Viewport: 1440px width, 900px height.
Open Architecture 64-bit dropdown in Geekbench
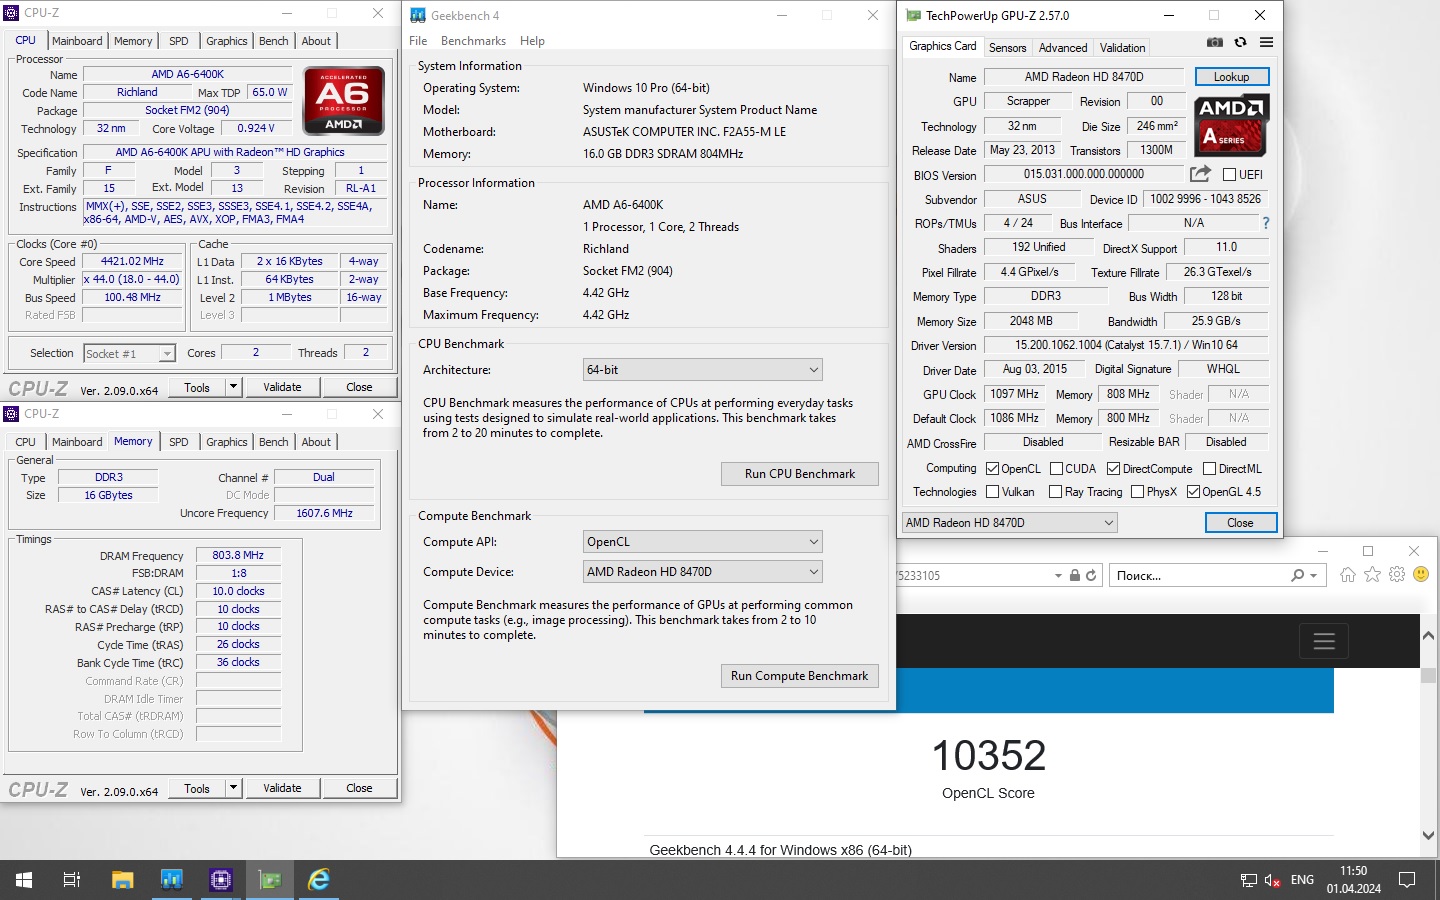[702, 370]
